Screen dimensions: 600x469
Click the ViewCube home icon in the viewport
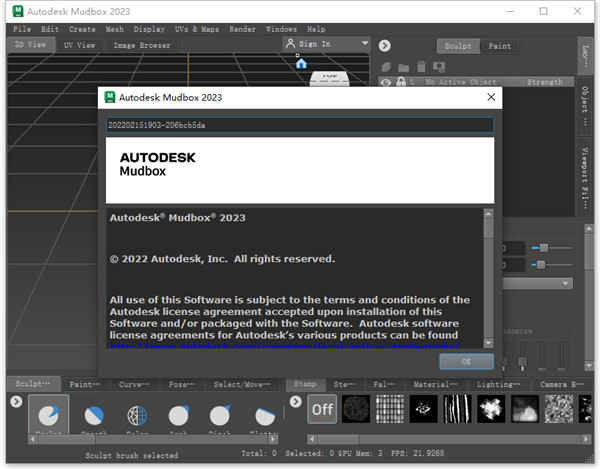pos(301,63)
